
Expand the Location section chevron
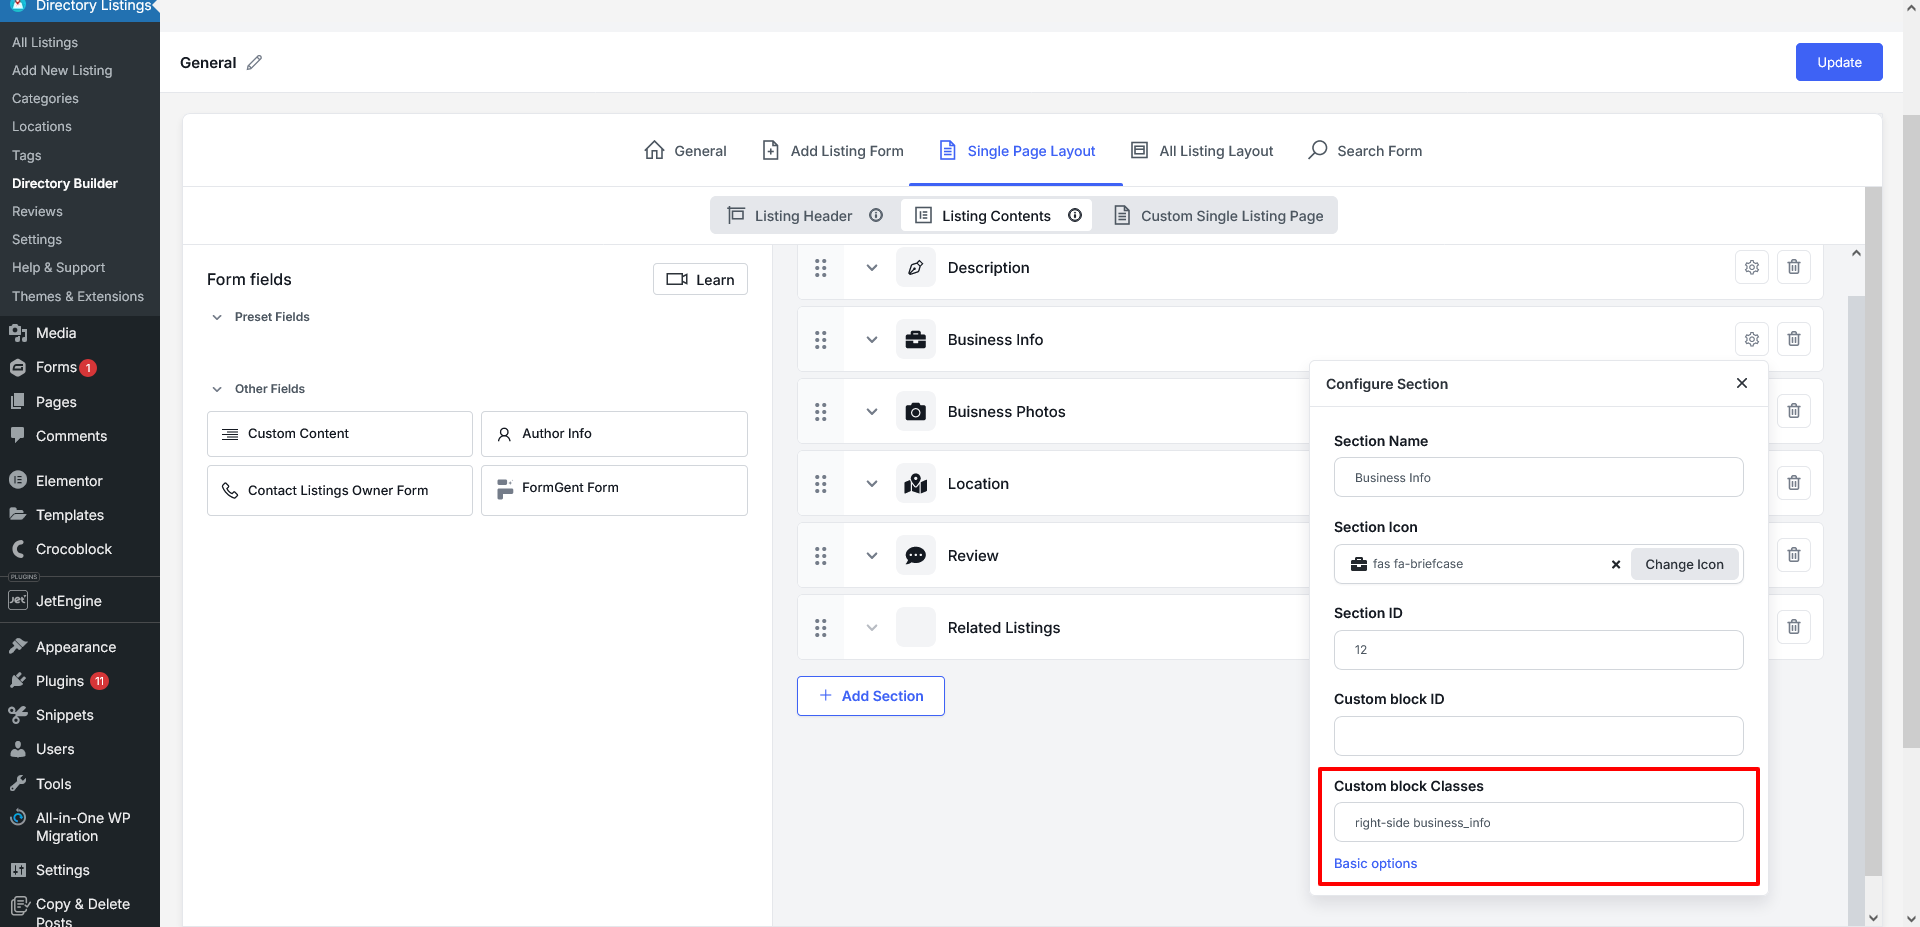[x=872, y=484]
